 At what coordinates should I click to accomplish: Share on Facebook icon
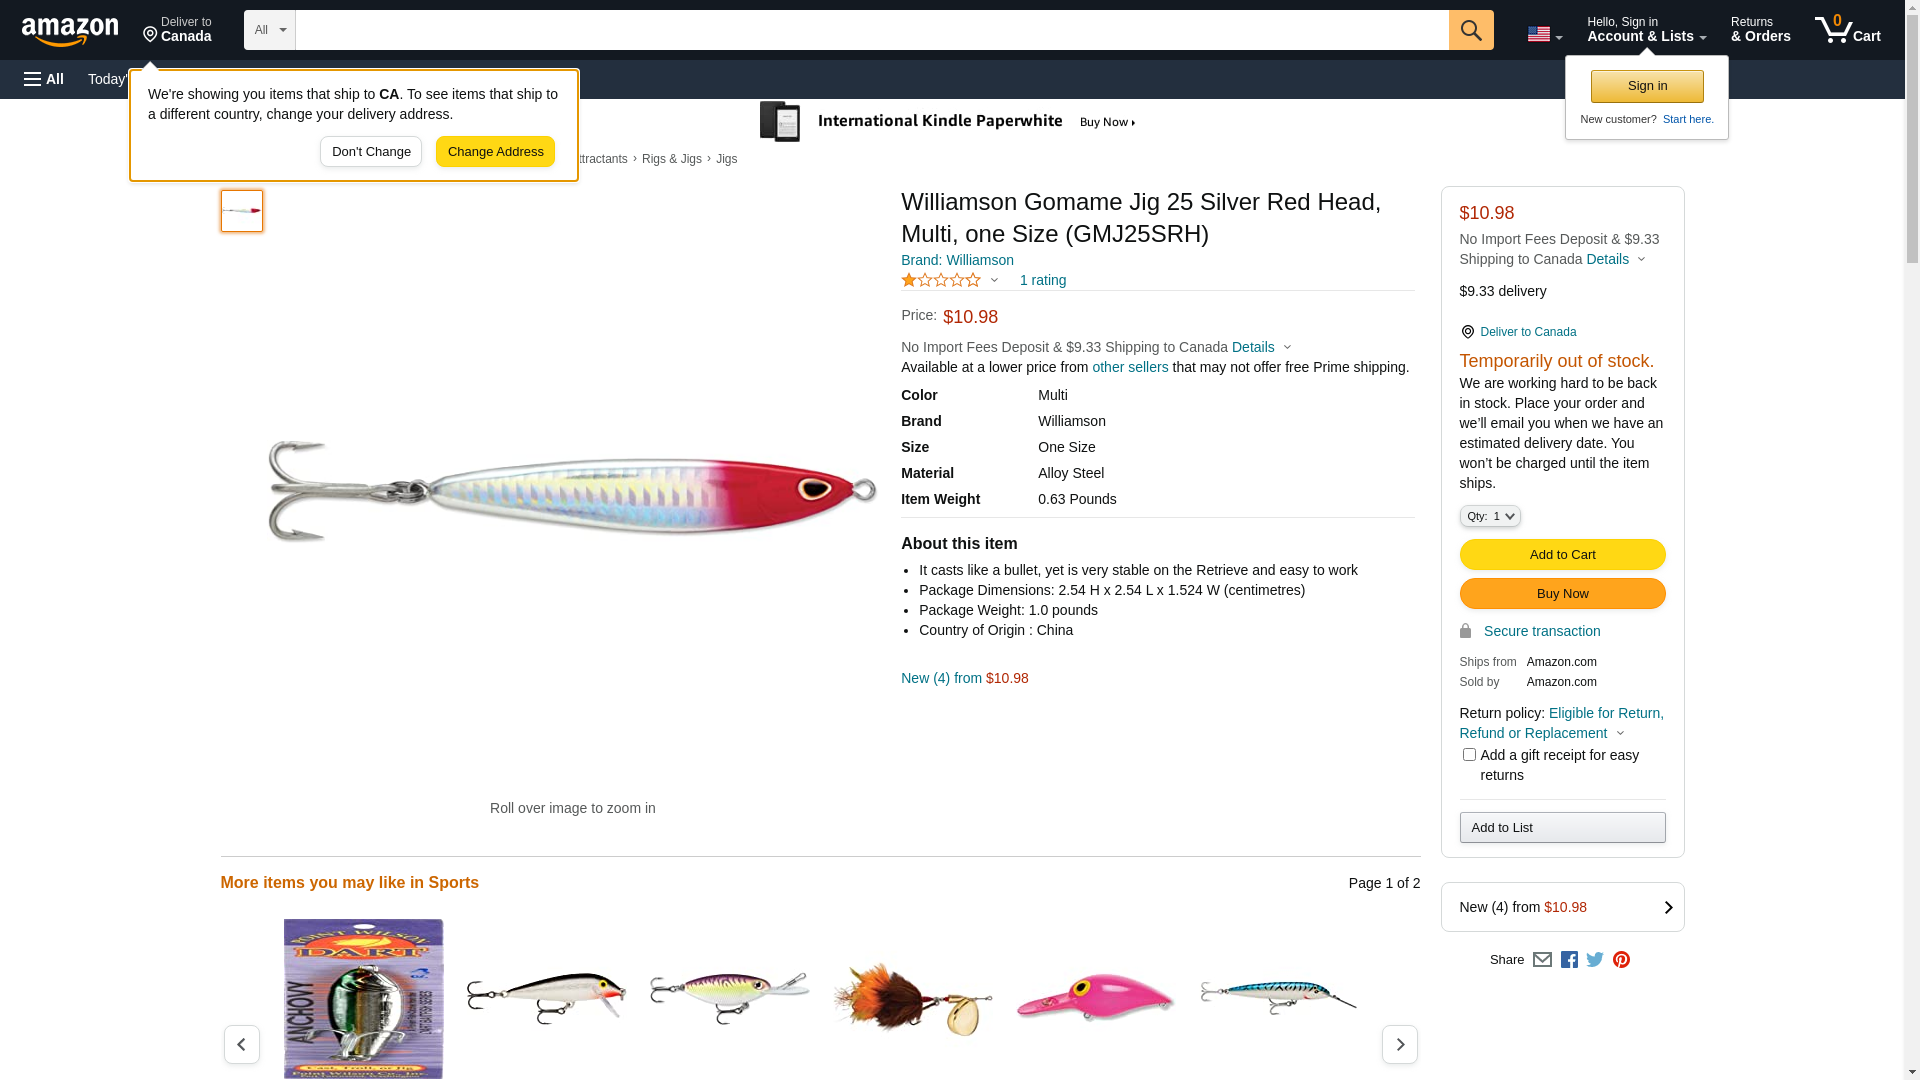[x=1569, y=960]
